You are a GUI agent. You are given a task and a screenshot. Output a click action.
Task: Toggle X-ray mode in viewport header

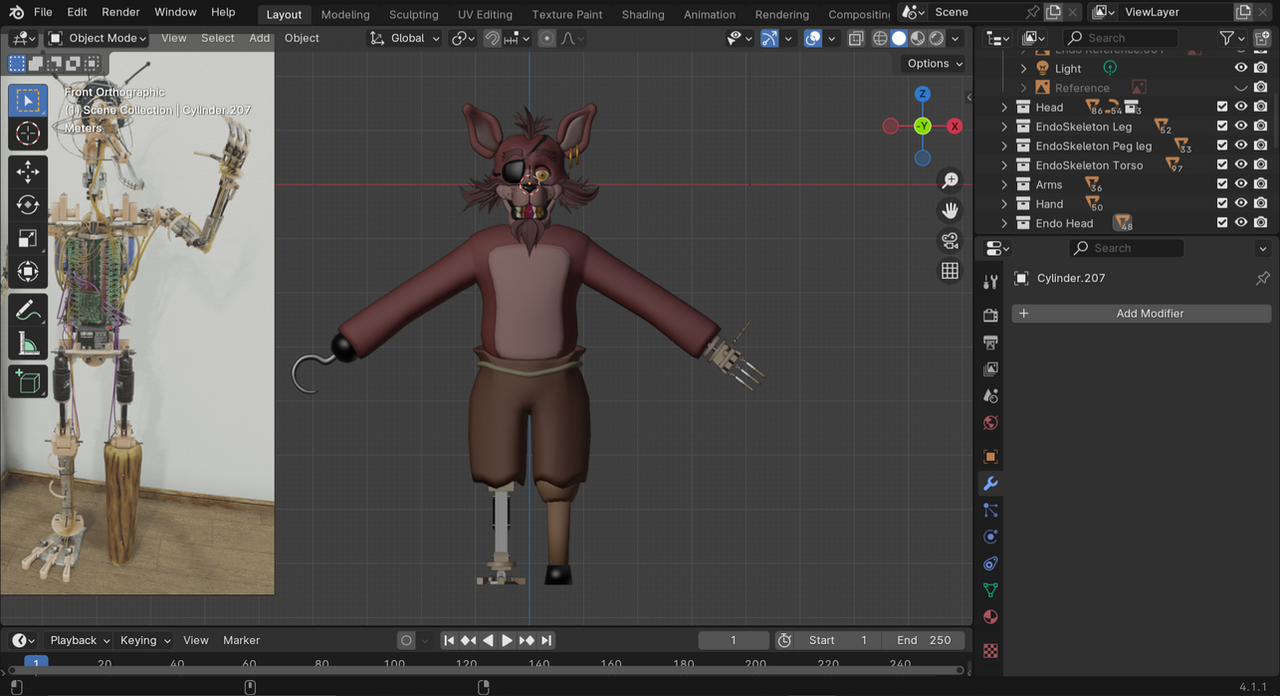click(856, 38)
